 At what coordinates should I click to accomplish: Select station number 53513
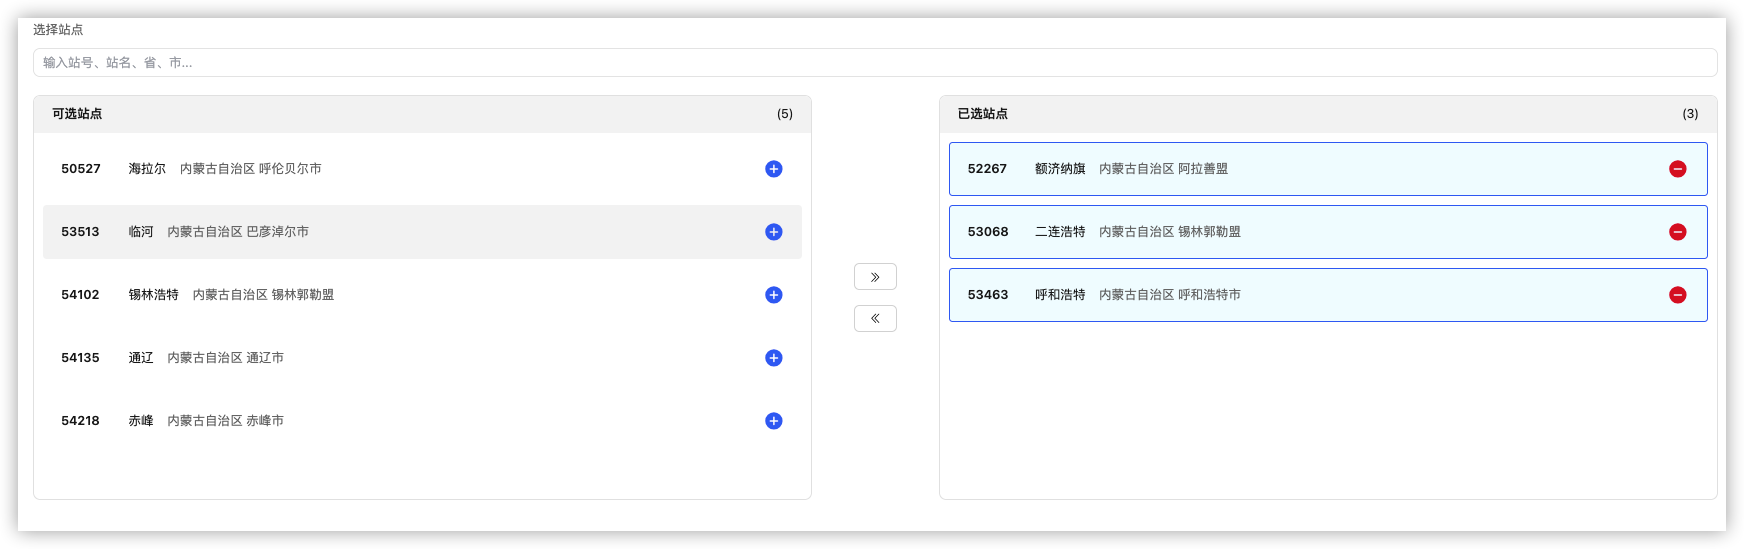[80, 232]
